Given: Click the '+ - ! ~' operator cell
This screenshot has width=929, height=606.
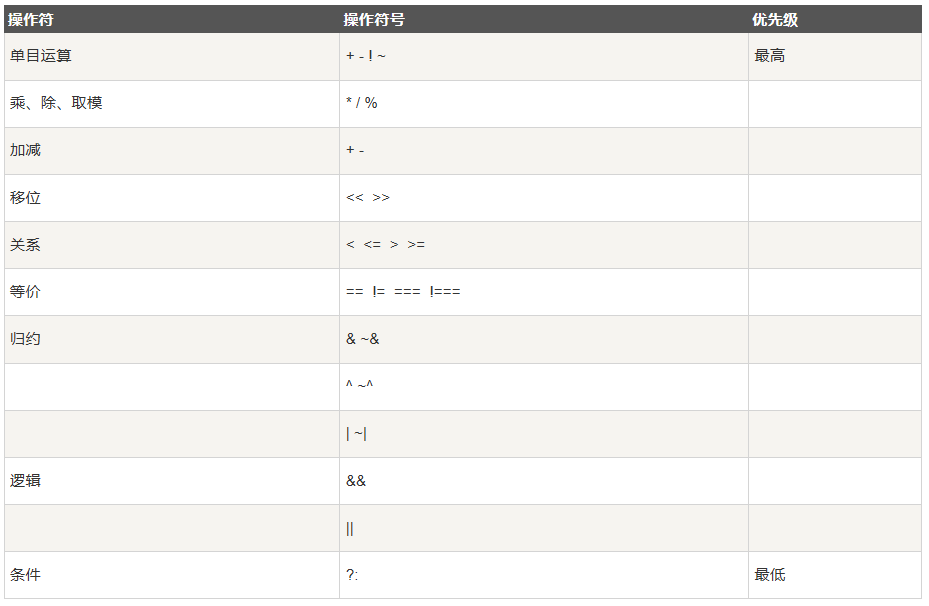Looking at the screenshot, I should point(544,56).
